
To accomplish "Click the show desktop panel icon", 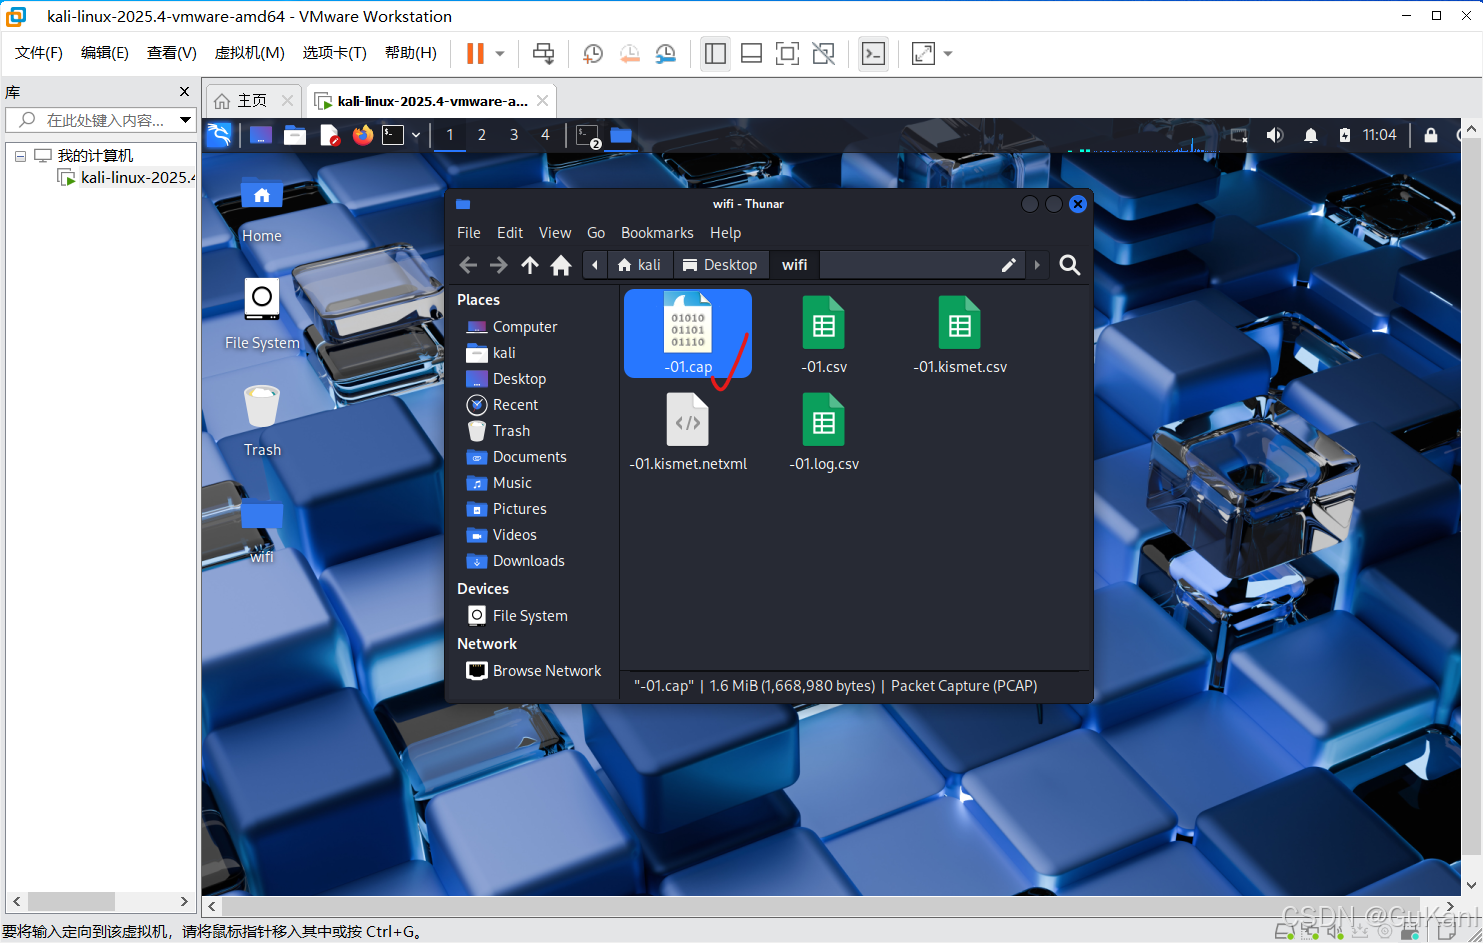I will tap(260, 135).
